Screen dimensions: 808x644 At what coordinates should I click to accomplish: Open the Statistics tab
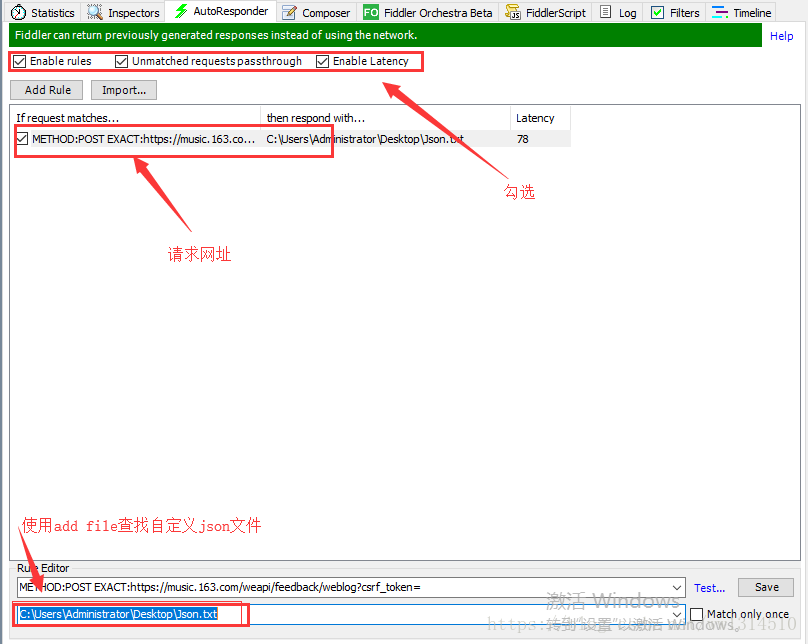tap(42, 12)
